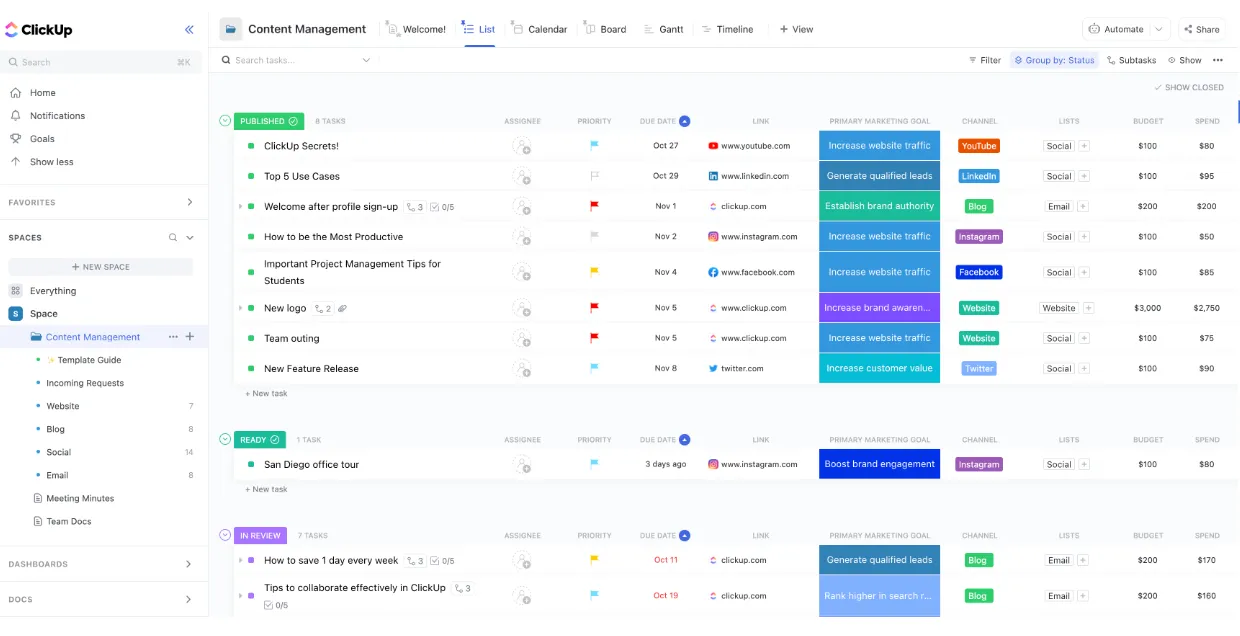Expand the Favorites section
This screenshot has height=636, width=1240.
190,202
